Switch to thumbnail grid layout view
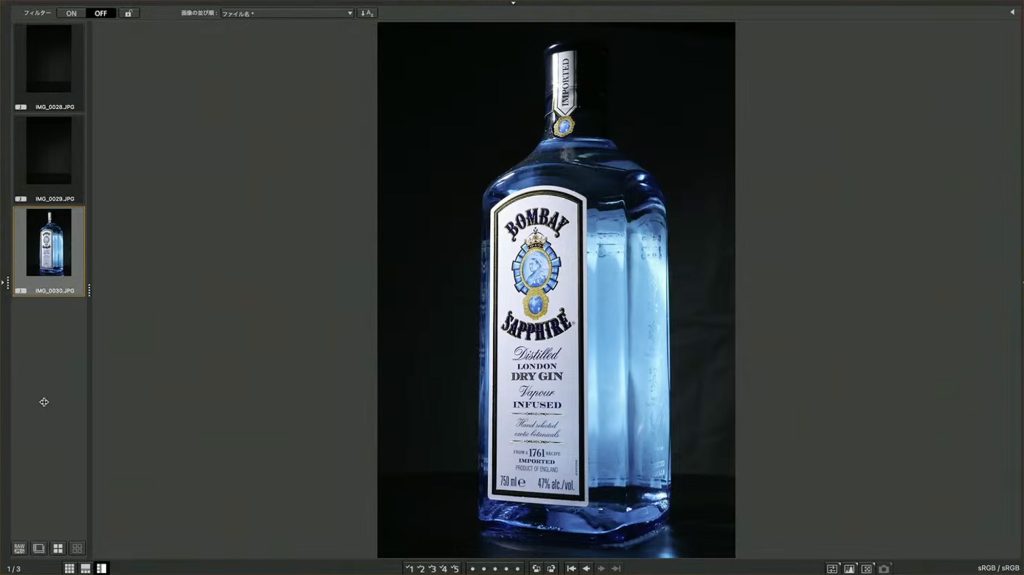The width and height of the screenshot is (1024, 575). coord(70,568)
